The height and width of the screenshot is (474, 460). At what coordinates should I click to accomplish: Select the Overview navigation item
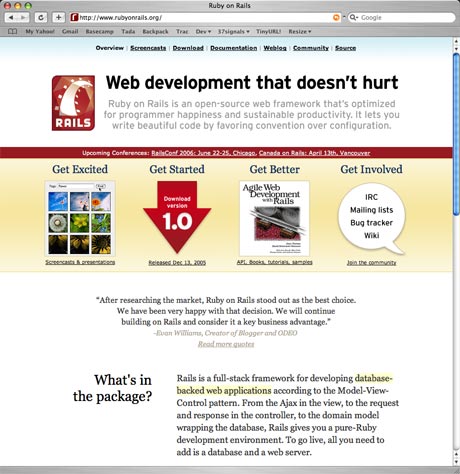coord(110,48)
